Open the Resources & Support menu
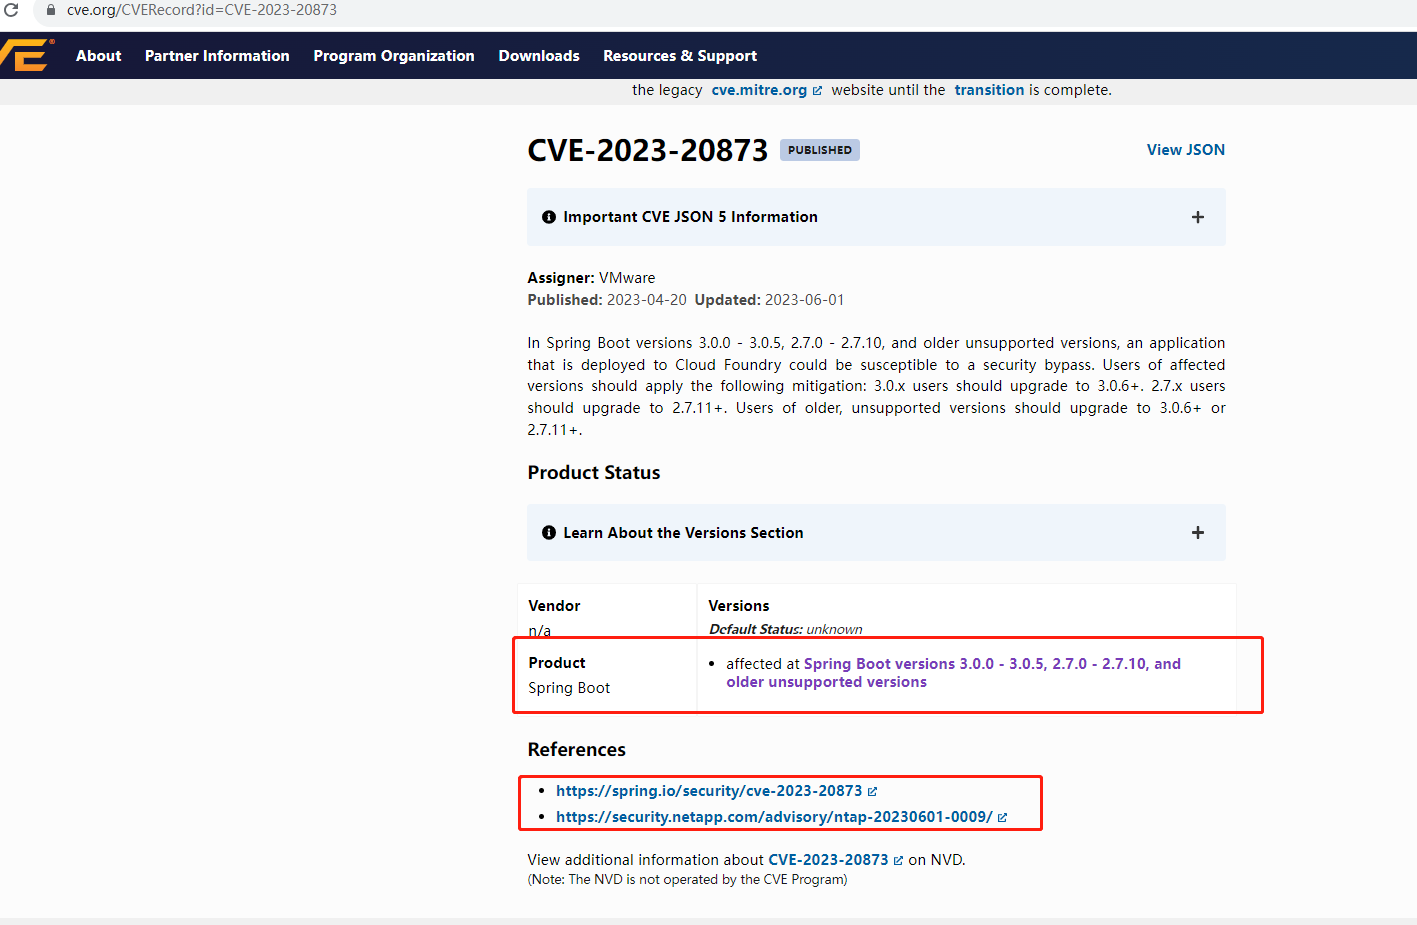 (680, 55)
